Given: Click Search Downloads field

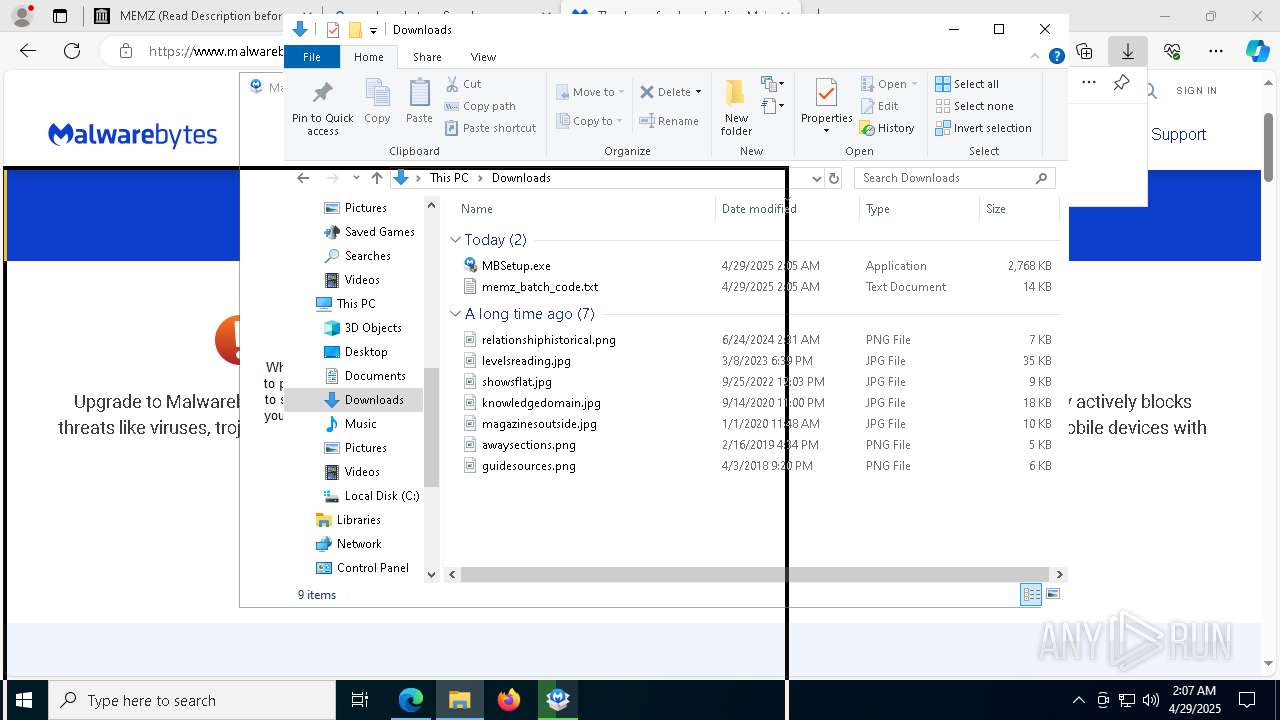Looking at the screenshot, I should pyautogui.click(x=954, y=178).
